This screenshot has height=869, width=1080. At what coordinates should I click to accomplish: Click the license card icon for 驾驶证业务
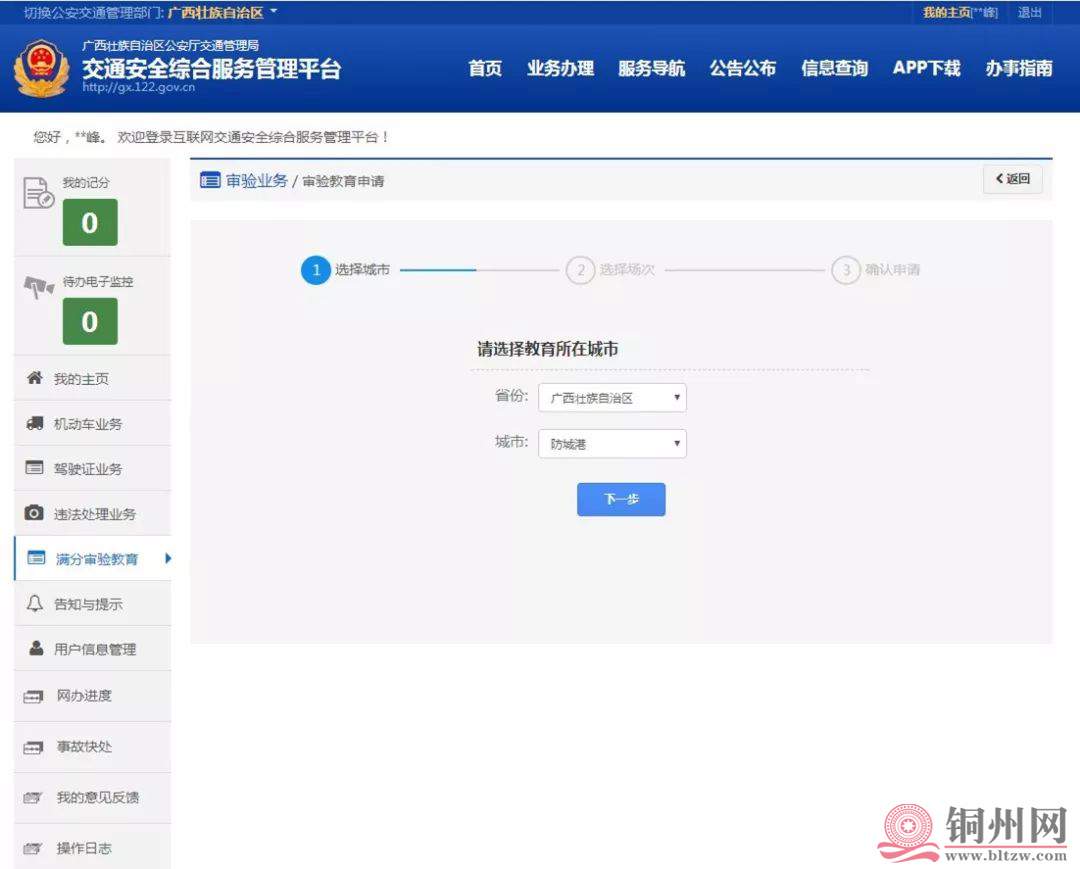[34, 468]
